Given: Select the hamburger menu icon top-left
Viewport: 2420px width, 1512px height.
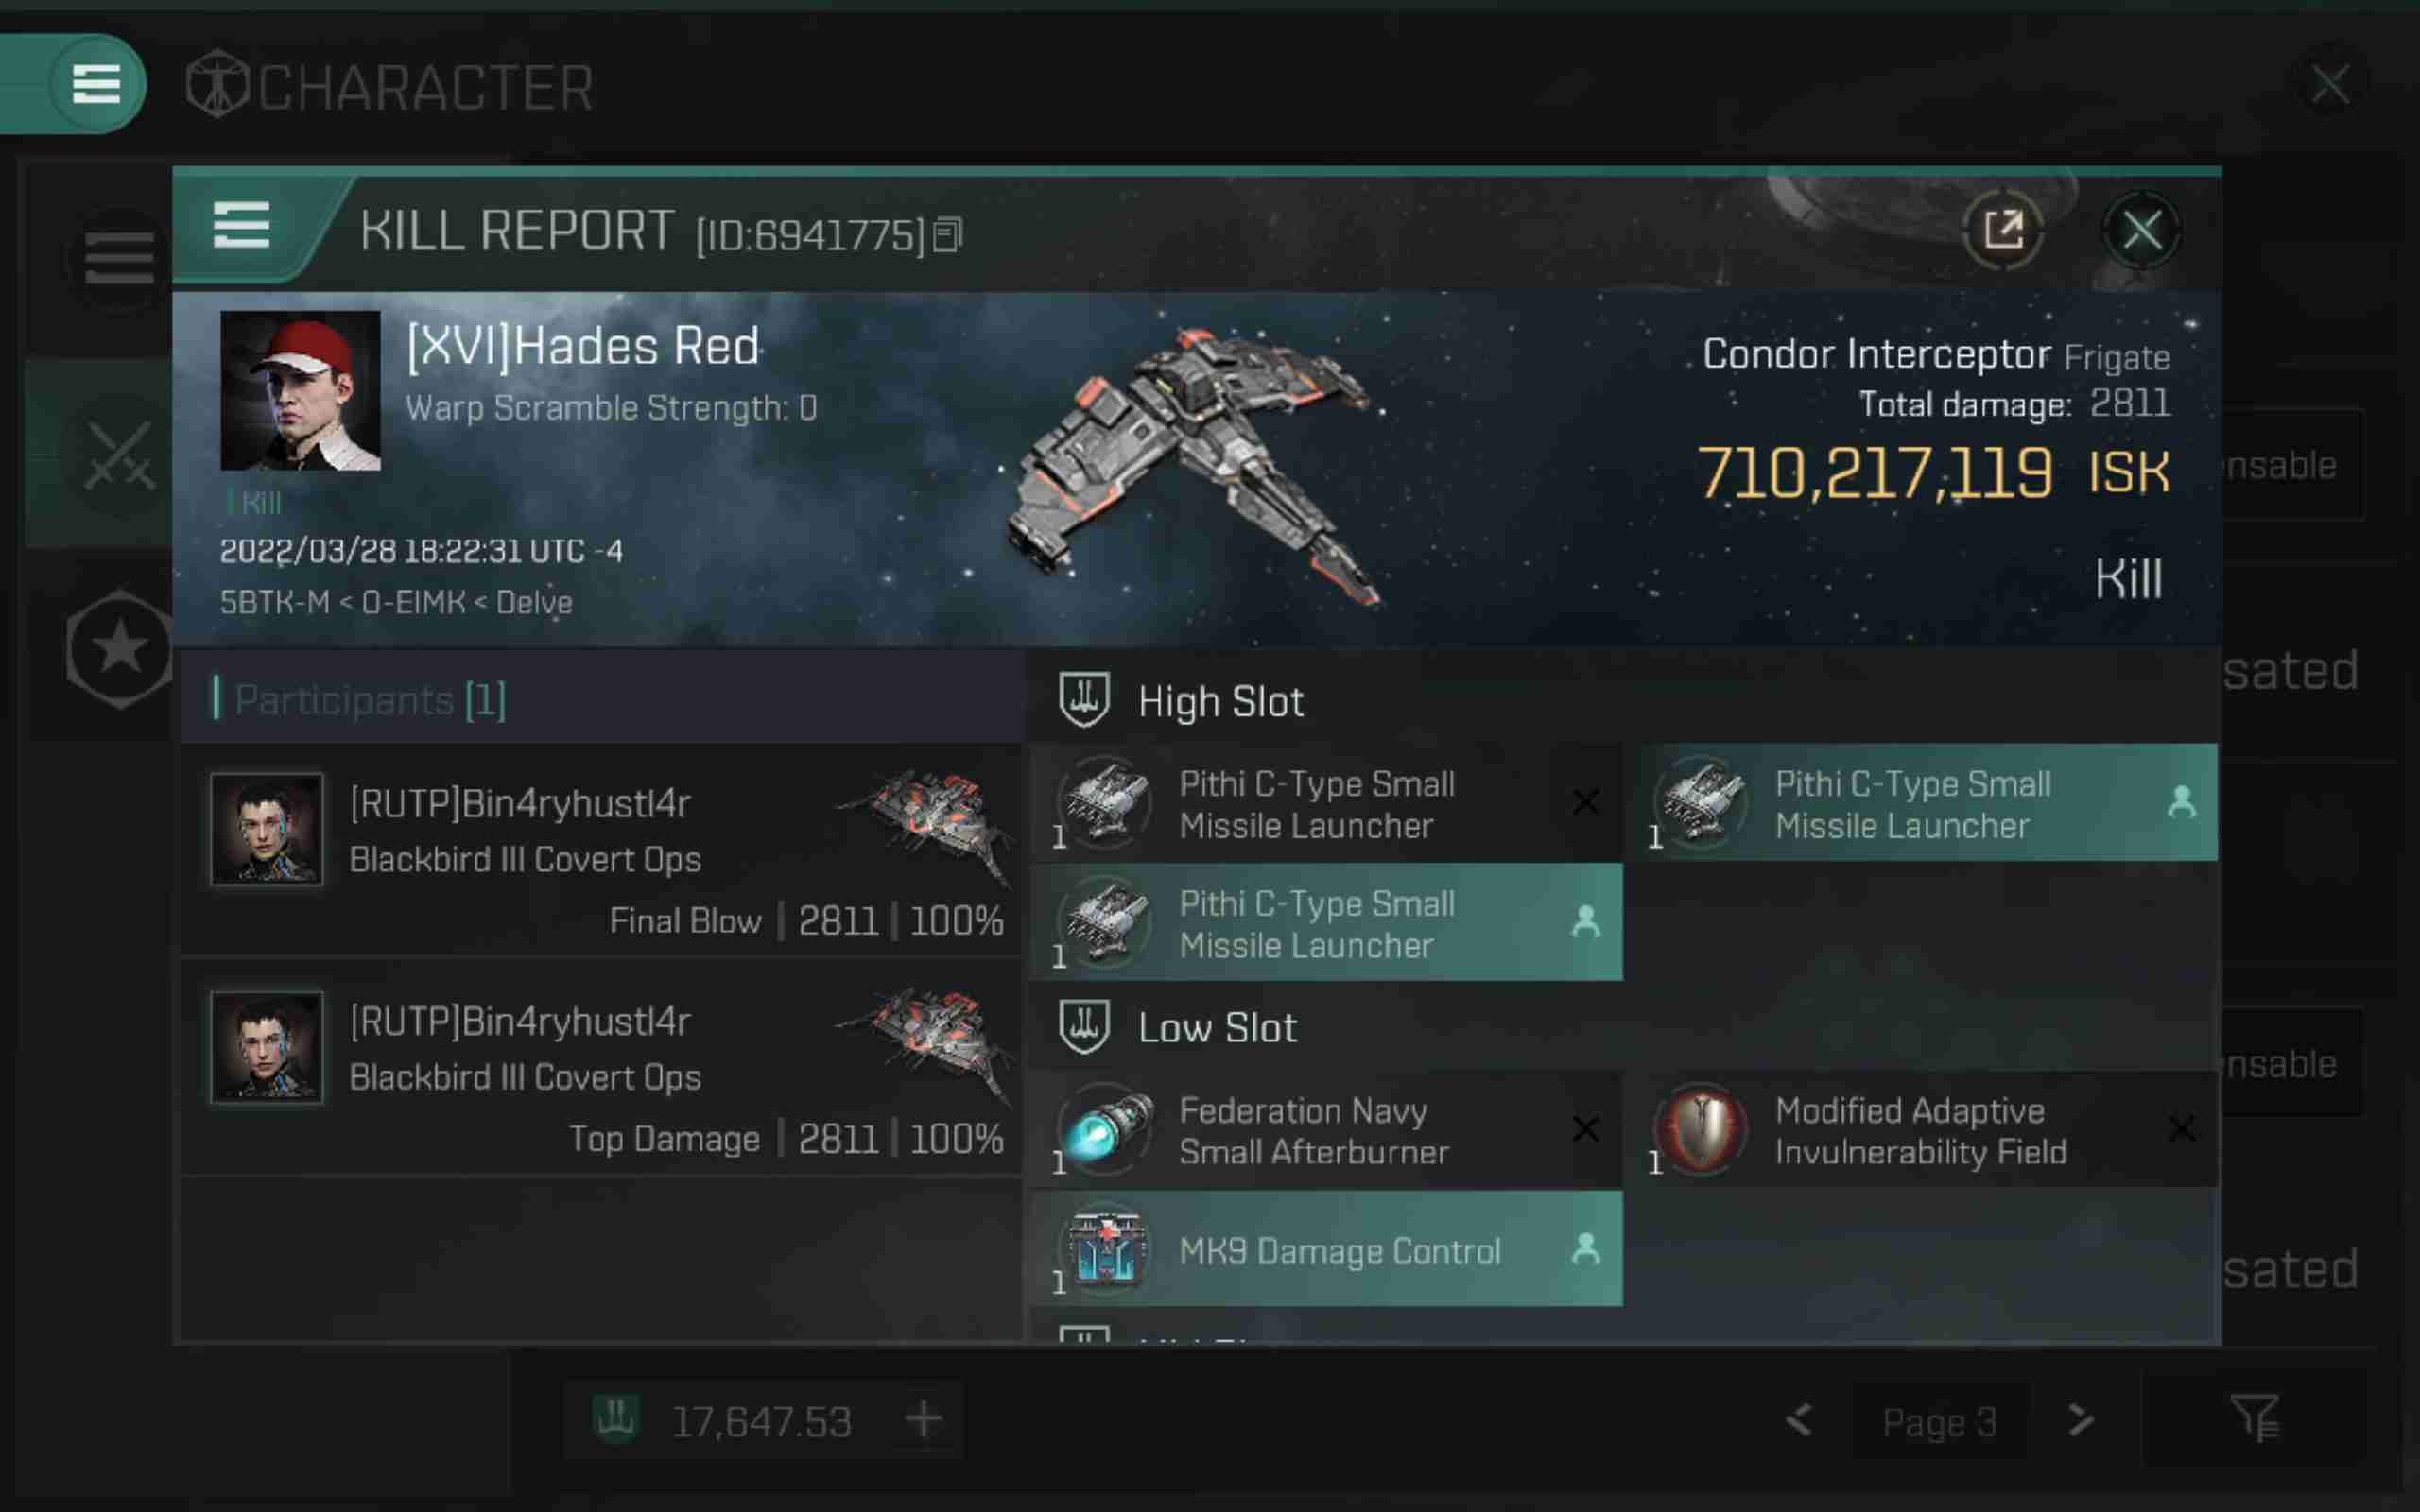Looking at the screenshot, I should pyautogui.click(x=95, y=82).
